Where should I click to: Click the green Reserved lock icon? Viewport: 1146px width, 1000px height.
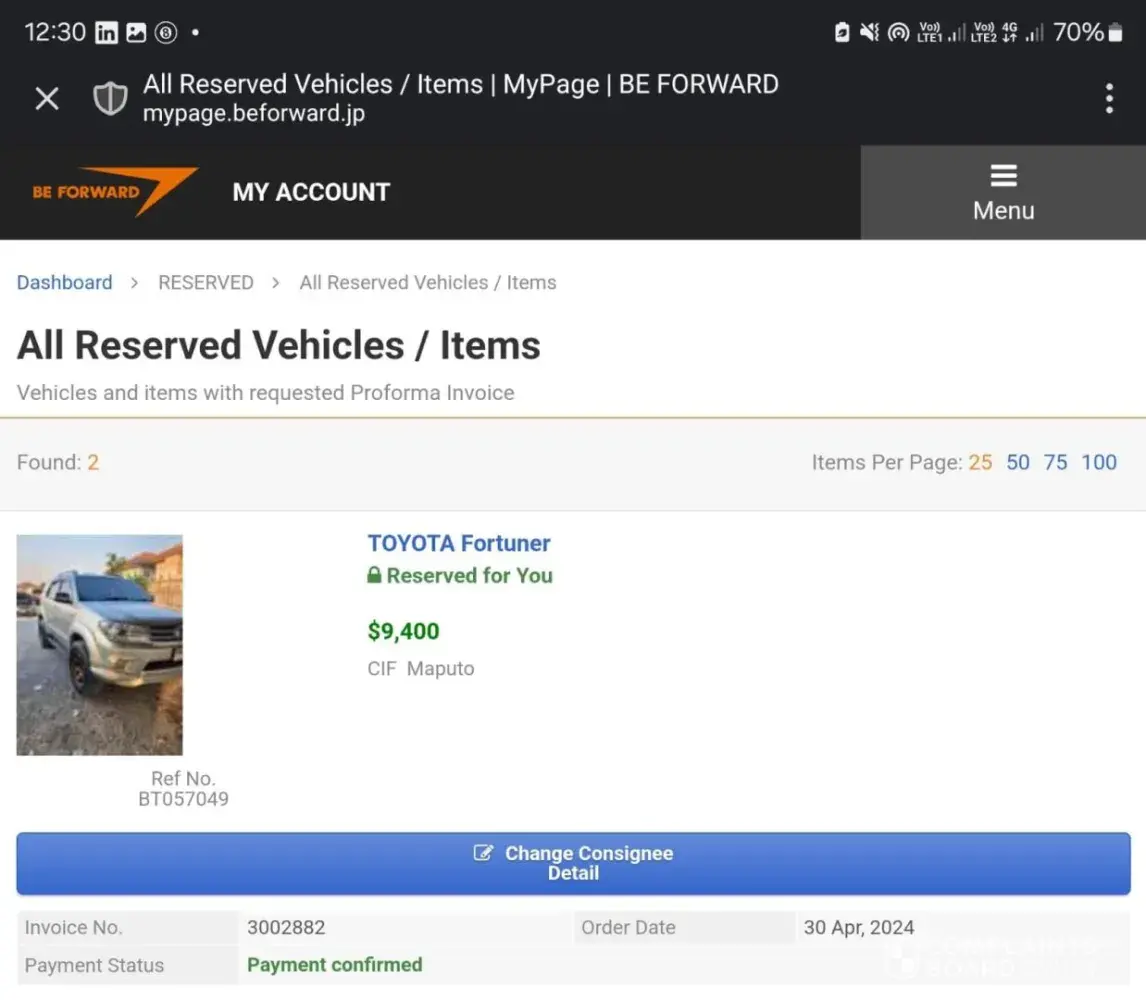click(x=374, y=575)
